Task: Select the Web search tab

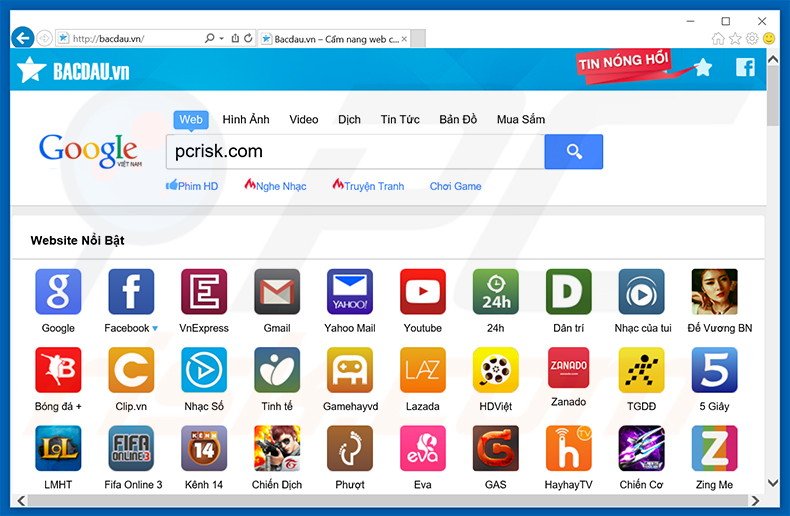Action: [x=190, y=120]
